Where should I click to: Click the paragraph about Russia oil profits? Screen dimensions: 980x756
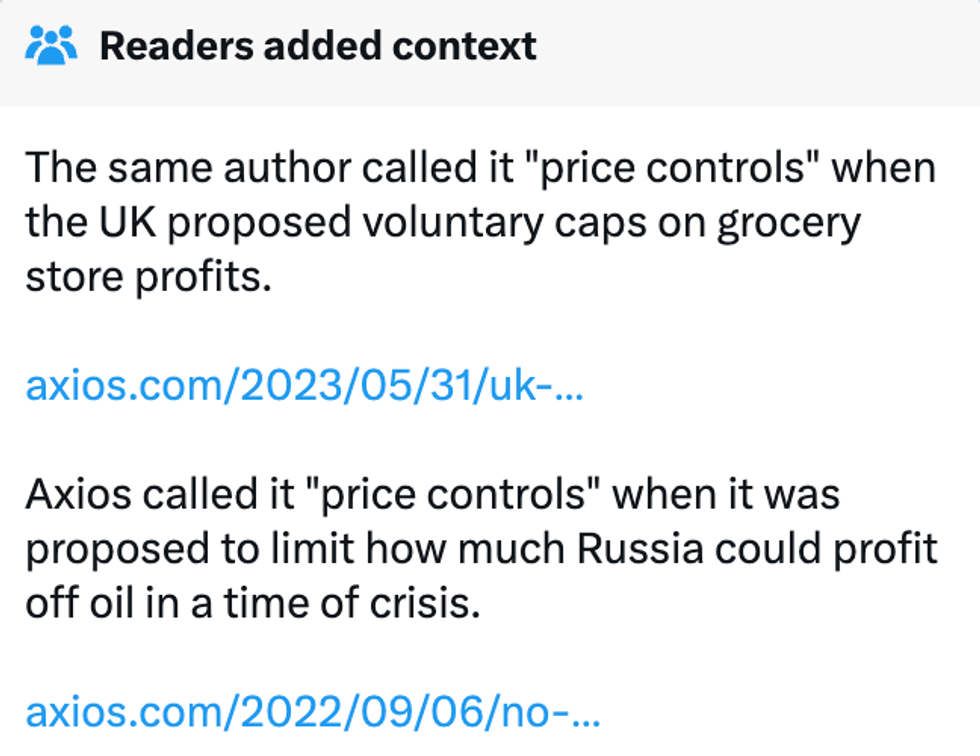480,548
